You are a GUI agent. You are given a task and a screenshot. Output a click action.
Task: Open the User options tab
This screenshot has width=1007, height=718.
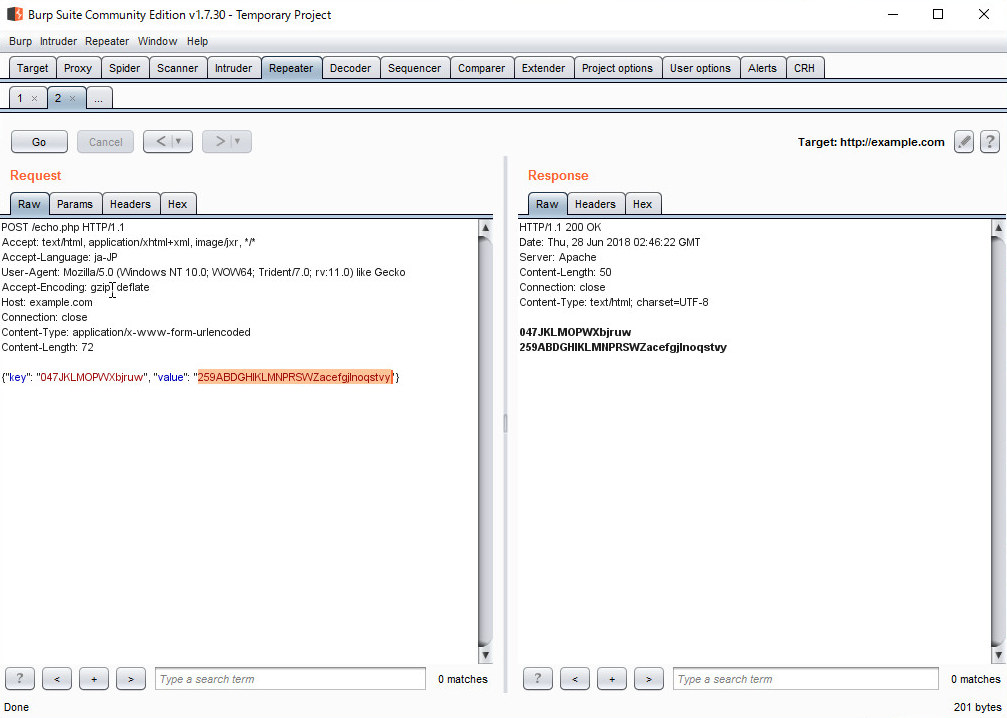700,68
